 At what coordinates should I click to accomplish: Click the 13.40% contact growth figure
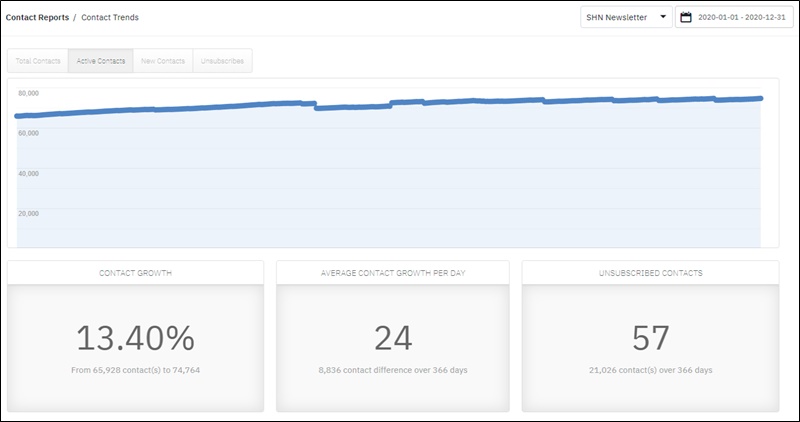[x=136, y=338]
